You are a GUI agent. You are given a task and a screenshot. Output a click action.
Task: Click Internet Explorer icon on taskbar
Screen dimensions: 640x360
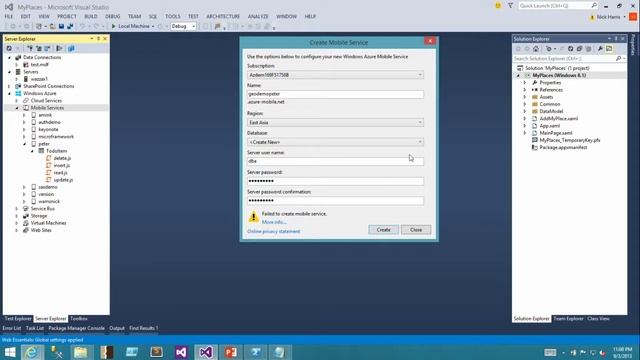[31, 352]
